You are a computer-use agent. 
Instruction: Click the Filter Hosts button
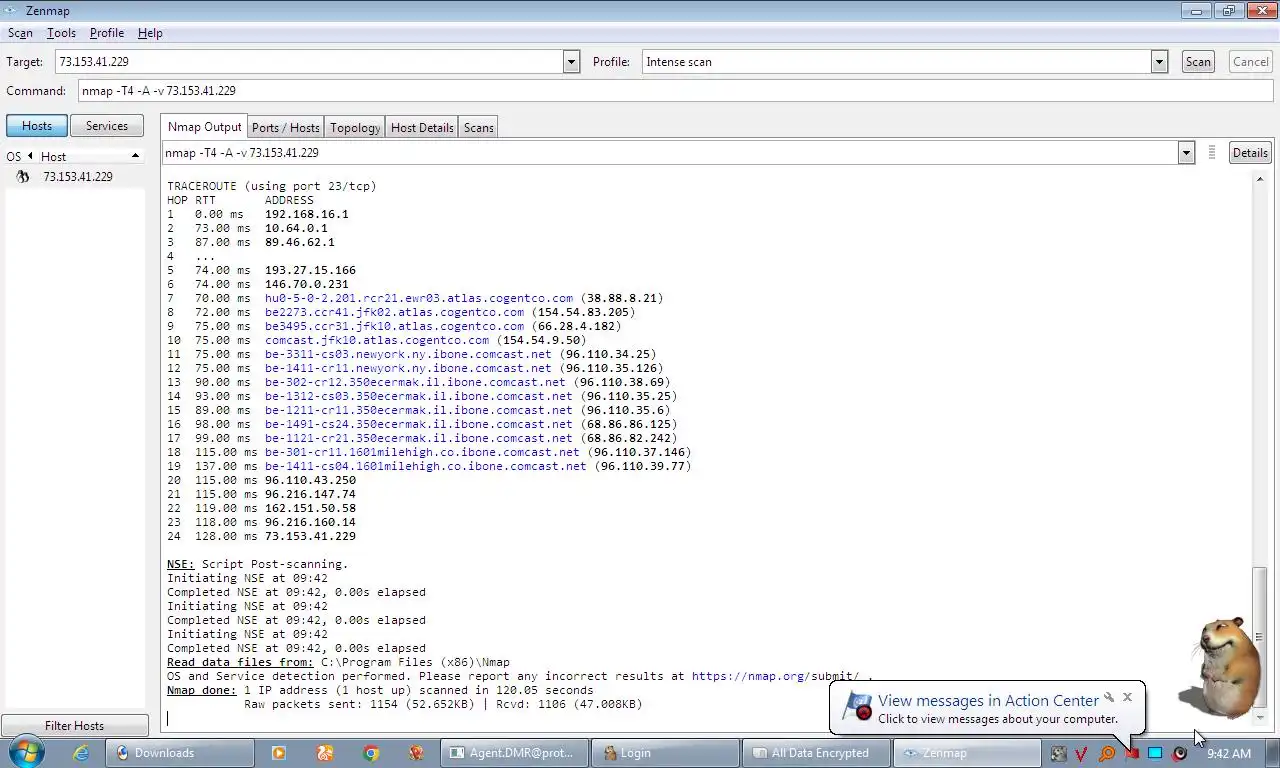74,726
